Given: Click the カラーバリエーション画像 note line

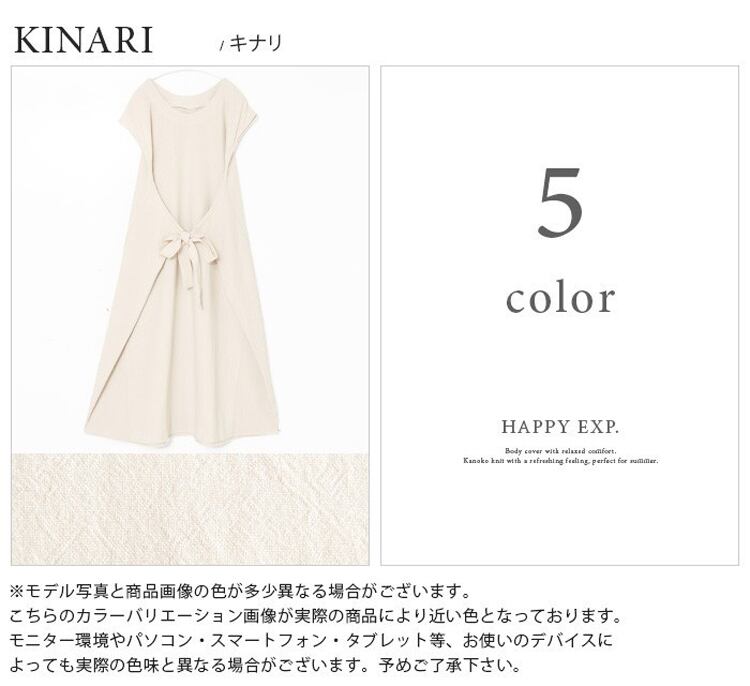Looking at the screenshot, I should (x=316, y=616).
